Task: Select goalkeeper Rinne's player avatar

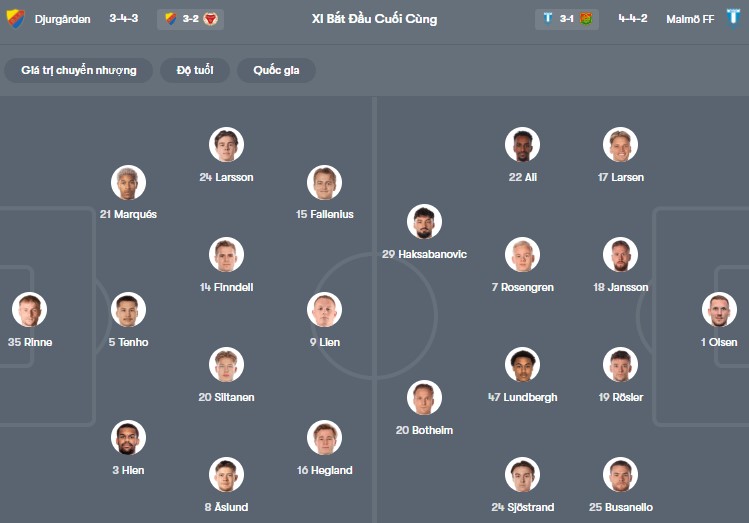Action: pyautogui.click(x=29, y=310)
